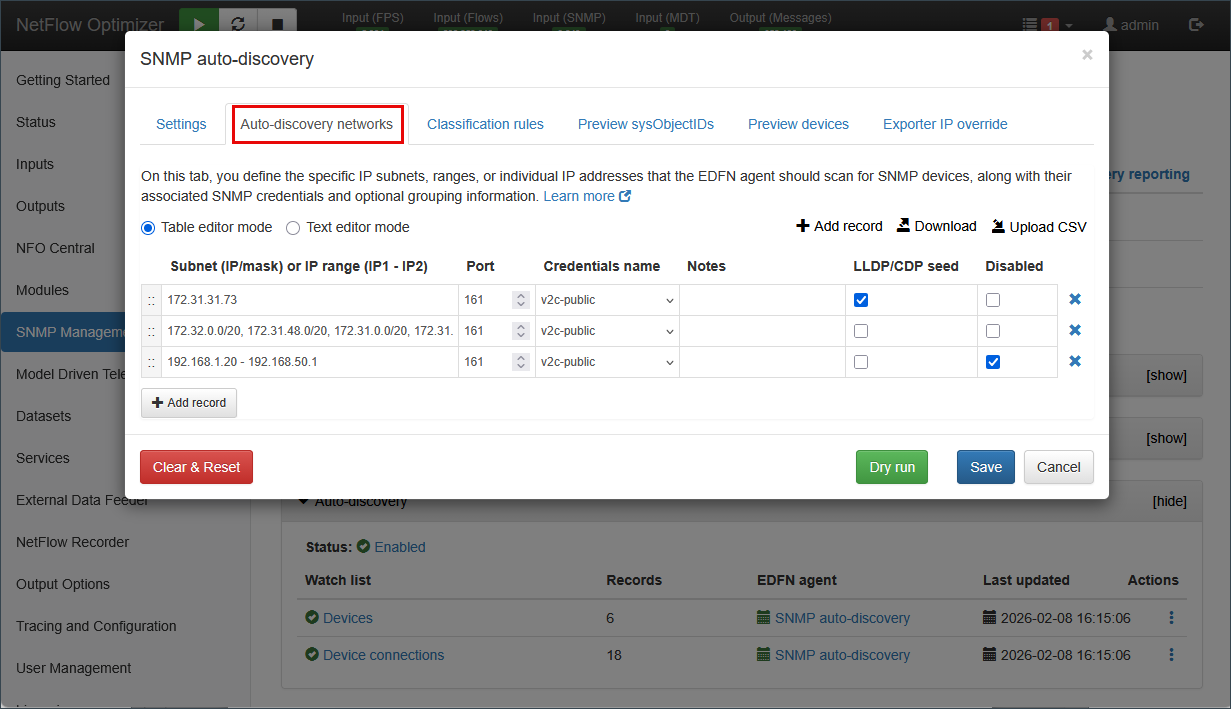Click the subnet field containing 172.32.0.0/20

309,331
